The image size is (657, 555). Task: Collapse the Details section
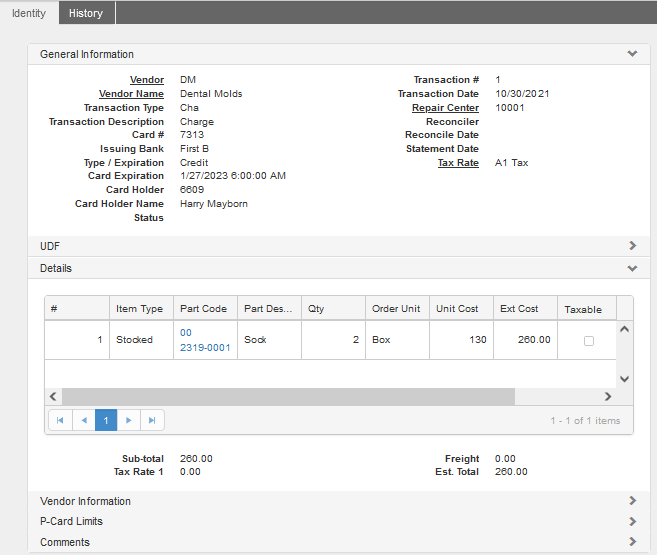point(631,268)
